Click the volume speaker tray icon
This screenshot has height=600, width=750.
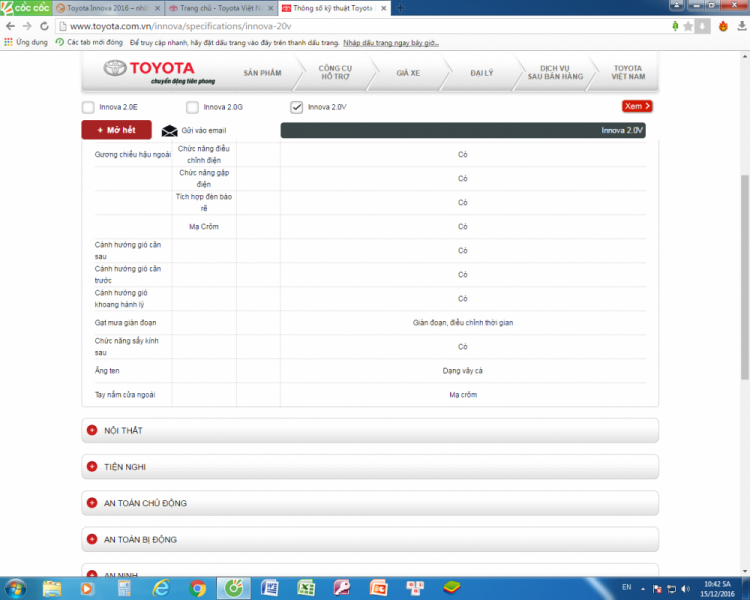click(x=686, y=589)
